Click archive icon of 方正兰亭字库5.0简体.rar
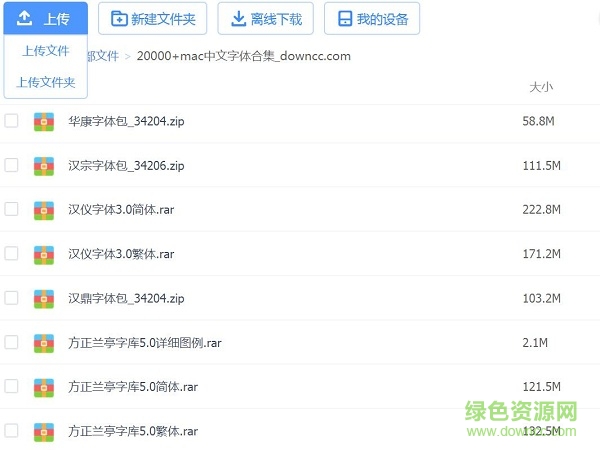Image resolution: width=600 pixels, height=450 pixels. (x=44, y=388)
